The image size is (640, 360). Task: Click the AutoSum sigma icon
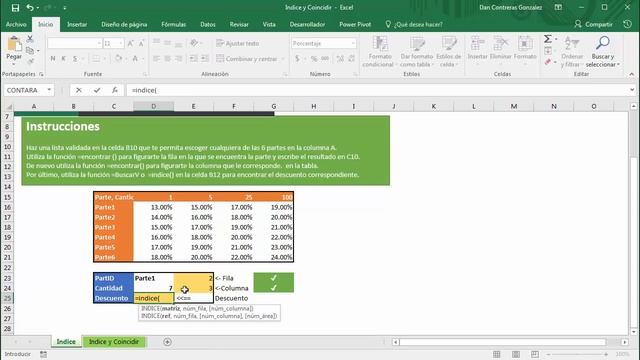click(547, 39)
